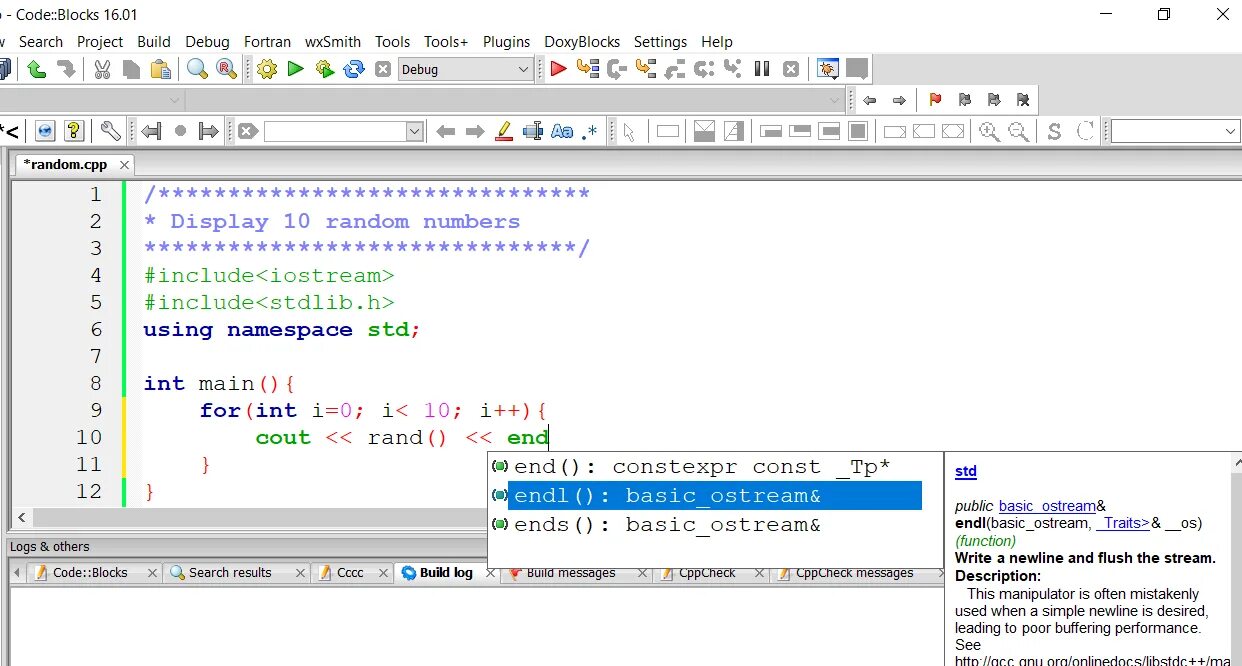Screen dimensions: 1242x666
Task: Click the zoom in magnifier icon
Action: (x=989, y=131)
